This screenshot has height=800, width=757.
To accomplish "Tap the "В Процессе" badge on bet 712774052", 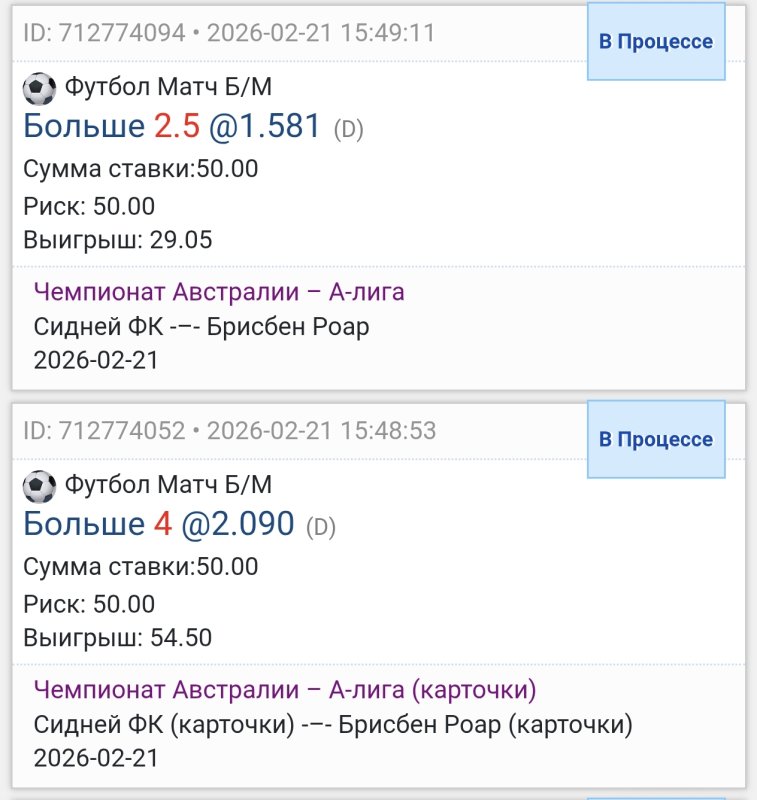I will (x=655, y=440).
